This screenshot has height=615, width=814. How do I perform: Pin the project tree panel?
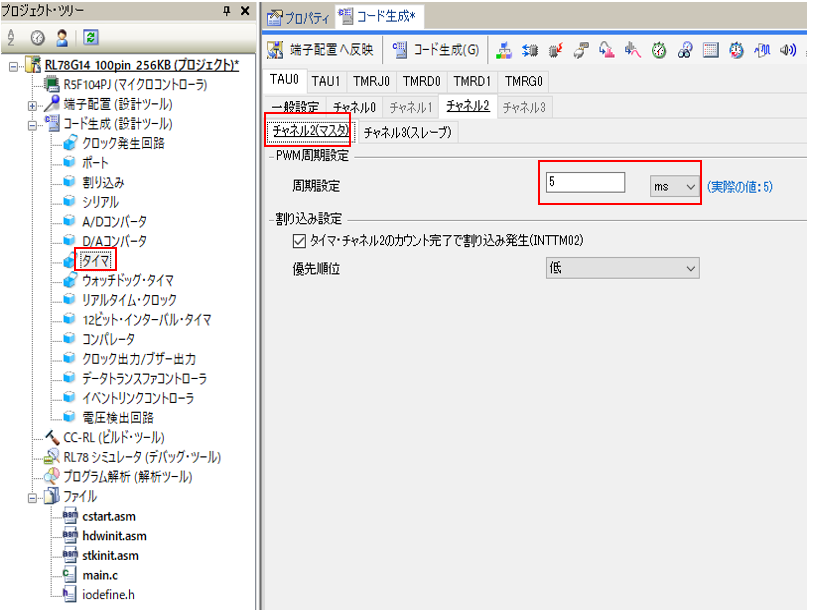click(x=226, y=11)
